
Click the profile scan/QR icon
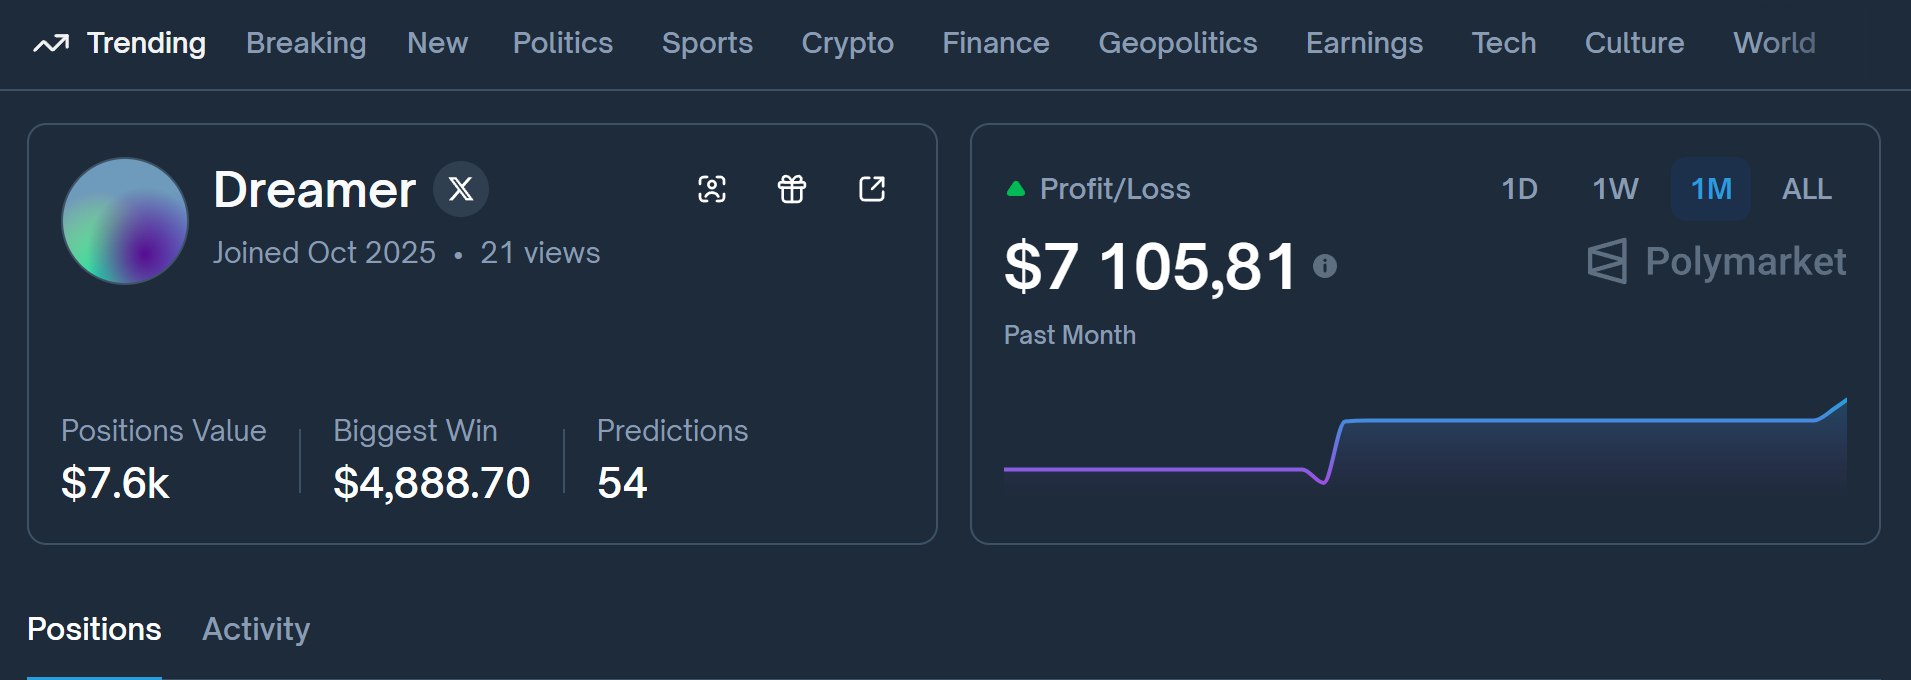point(712,189)
